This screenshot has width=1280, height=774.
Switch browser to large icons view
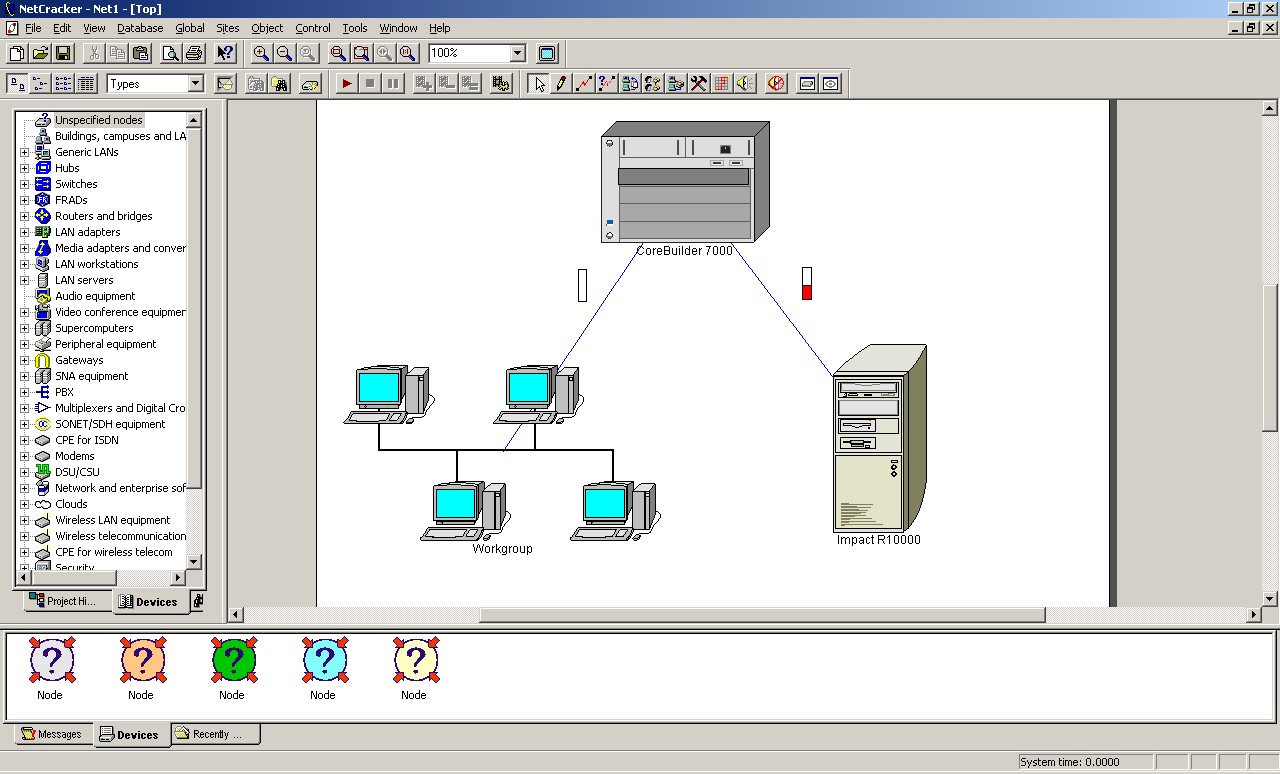click(17, 84)
